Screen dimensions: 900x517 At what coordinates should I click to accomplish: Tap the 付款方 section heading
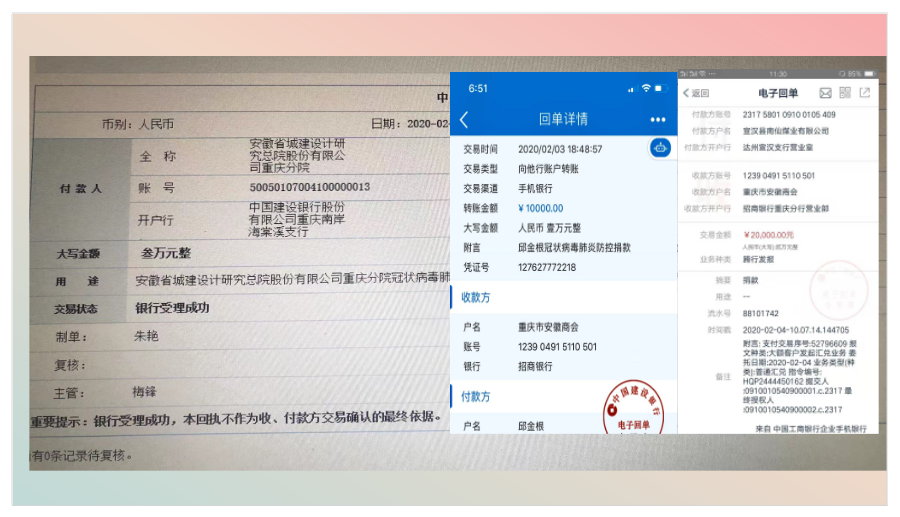[x=476, y=397]
